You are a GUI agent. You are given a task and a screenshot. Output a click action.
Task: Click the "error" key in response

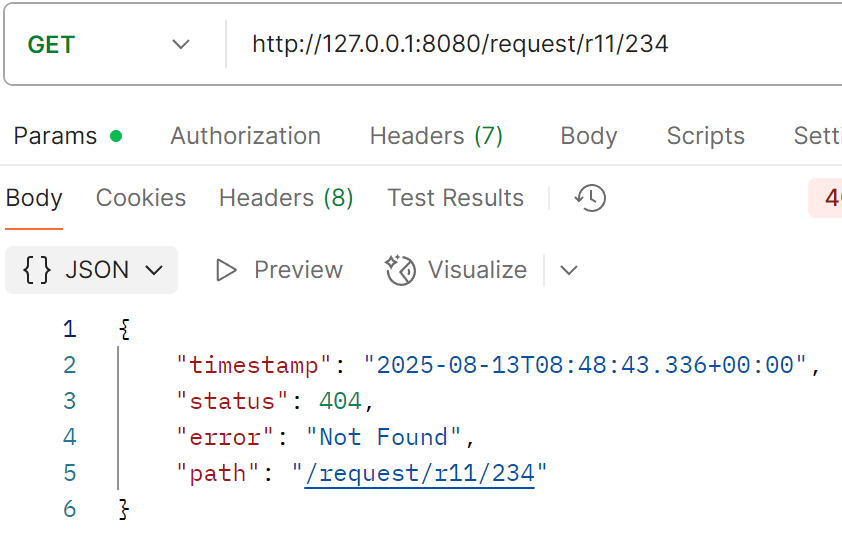226,437
